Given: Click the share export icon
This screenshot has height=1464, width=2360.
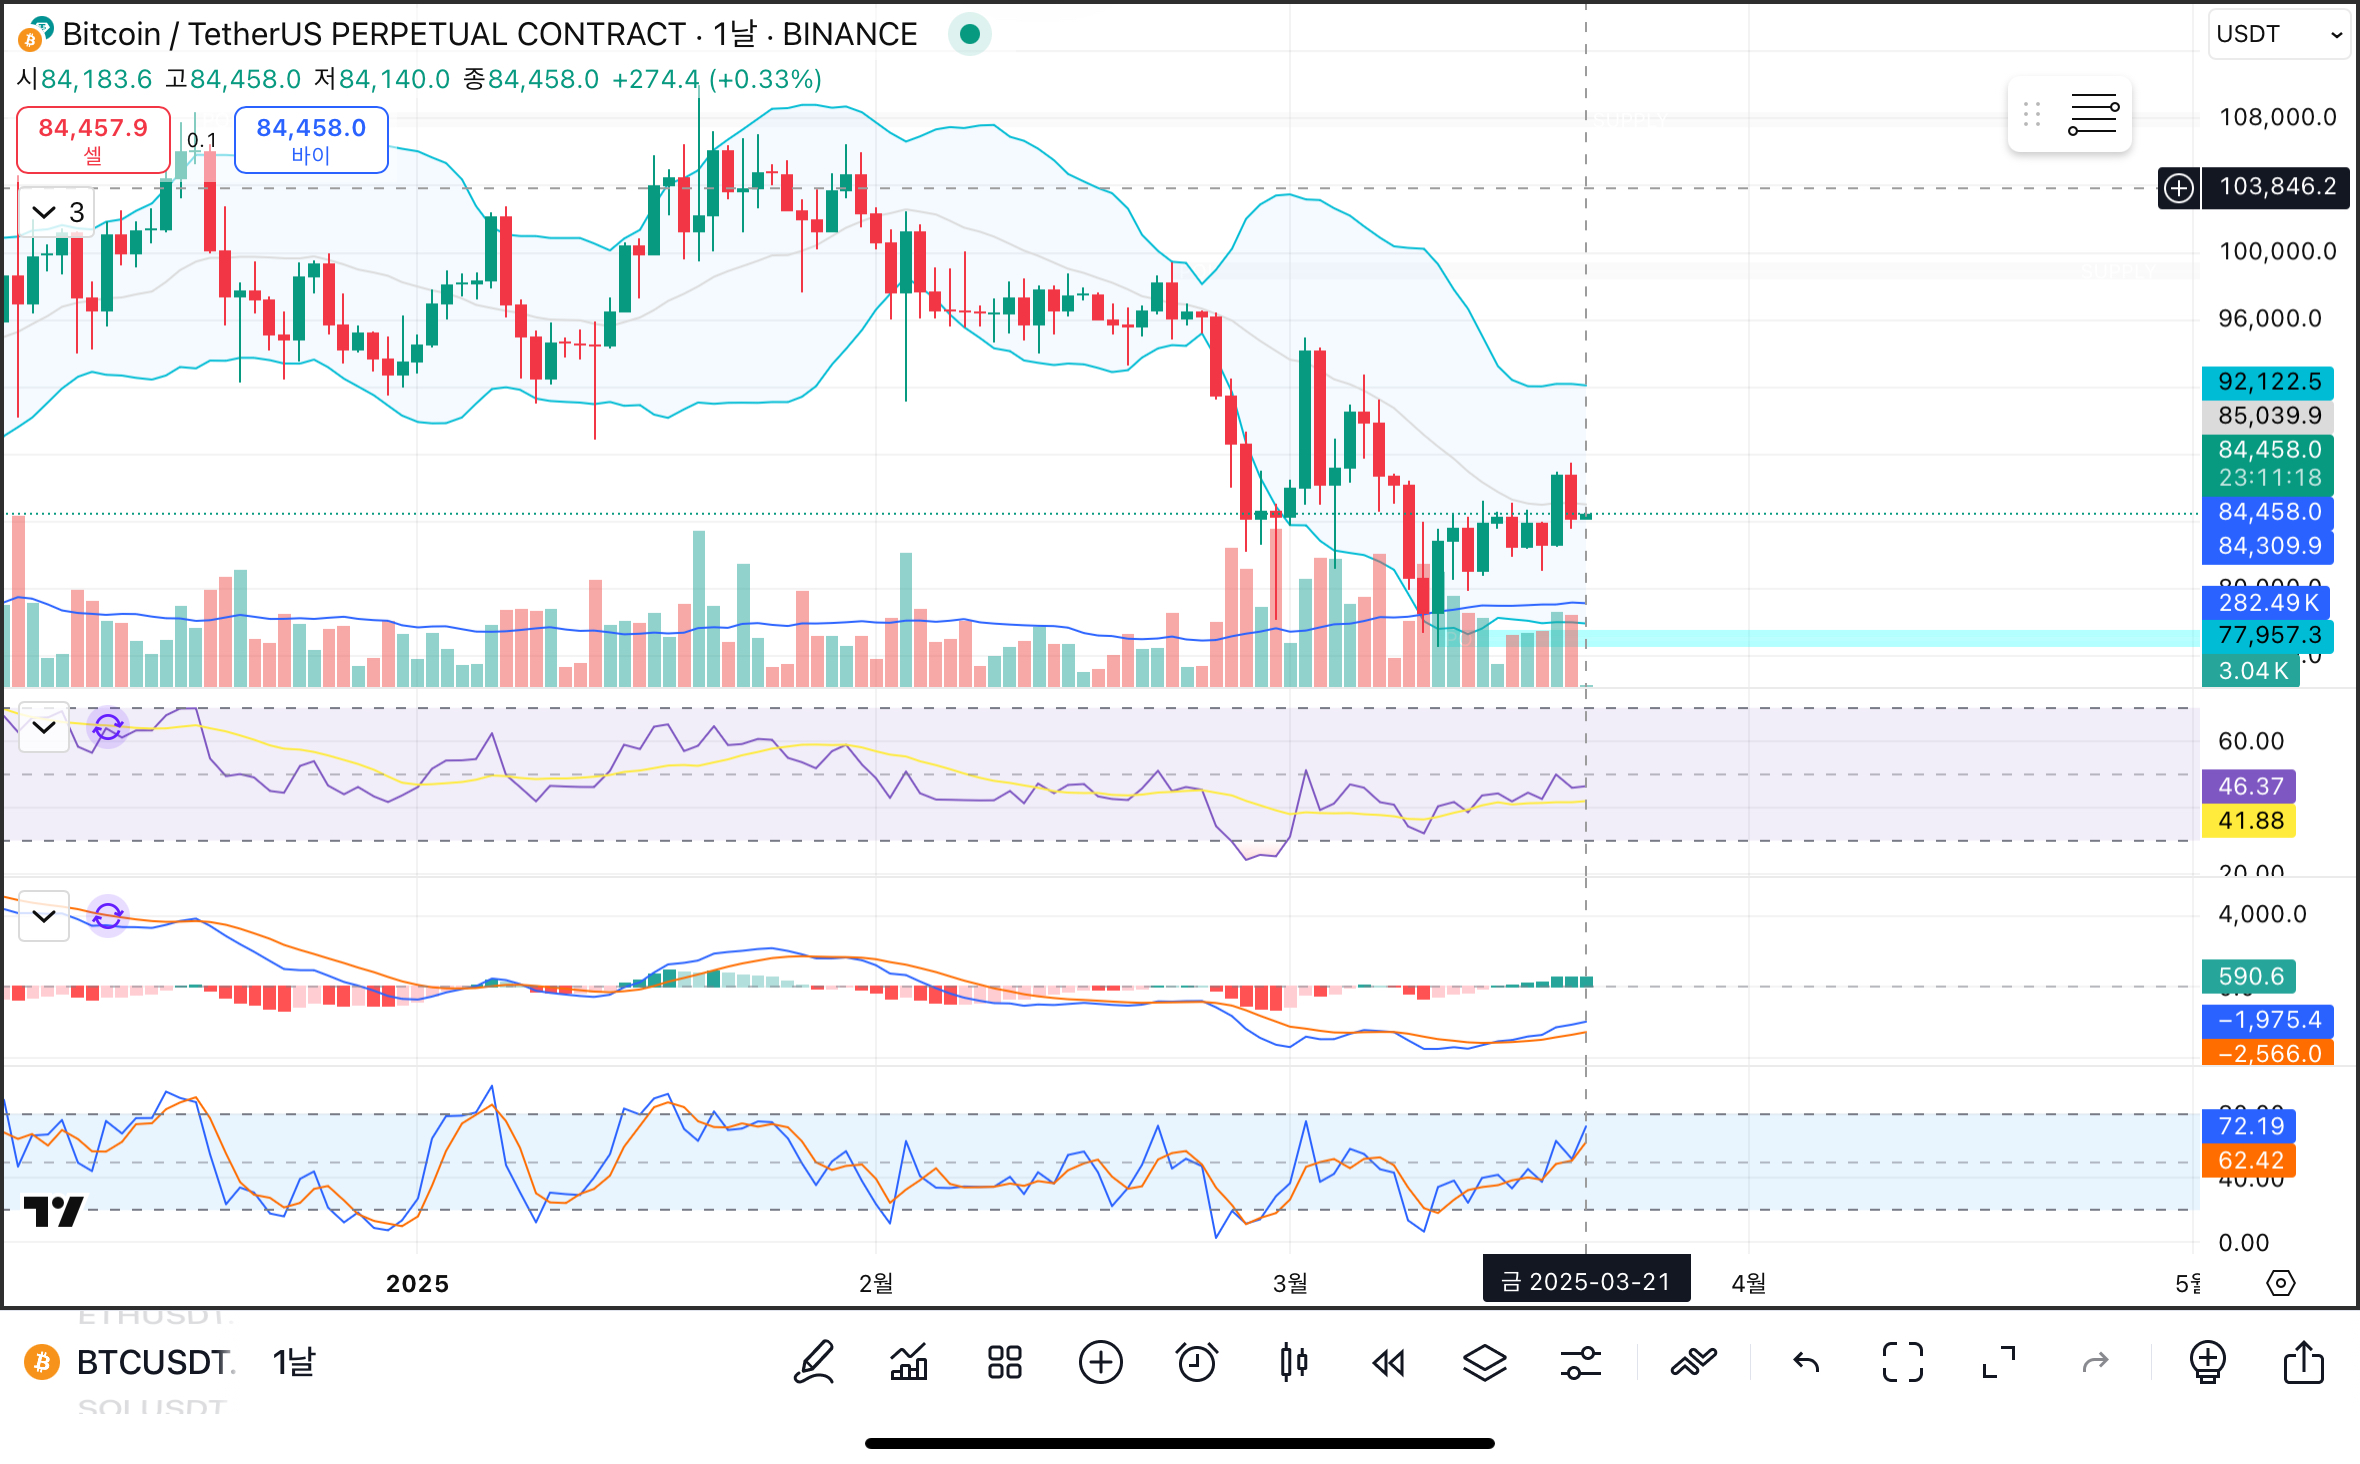Looking at the screenshot, I should click(2303, 1362).
